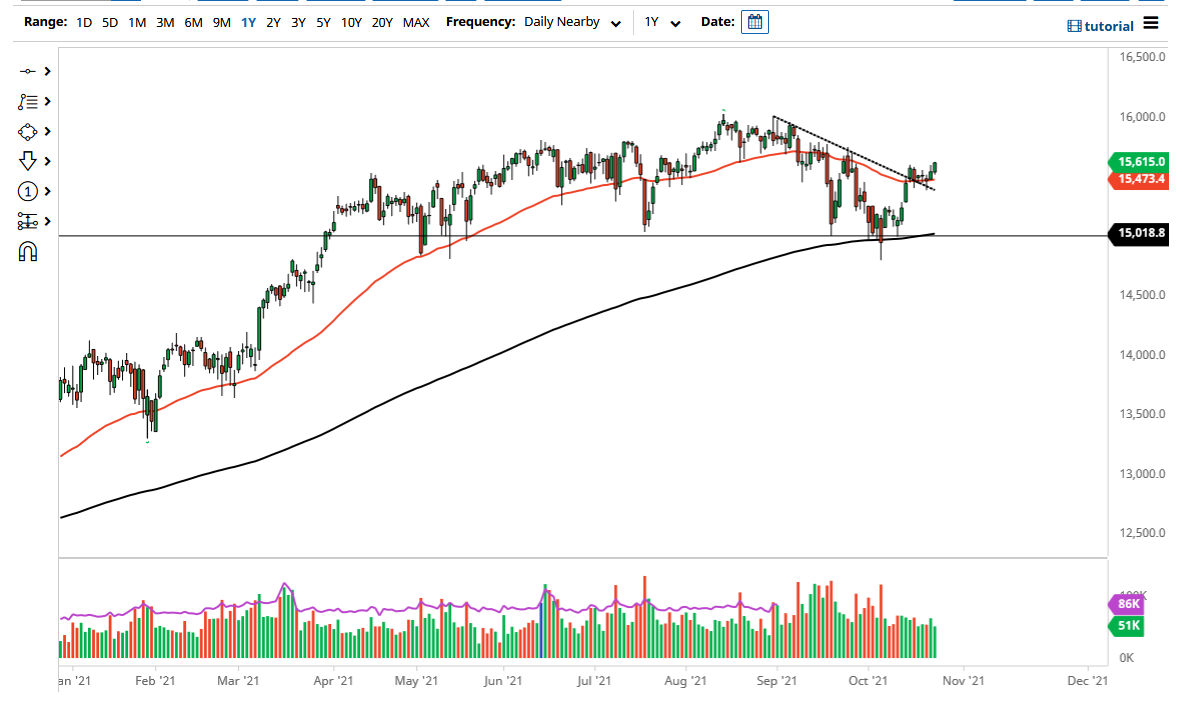
Task: Enable magnet snapping mode
Action: pos(27,250)
